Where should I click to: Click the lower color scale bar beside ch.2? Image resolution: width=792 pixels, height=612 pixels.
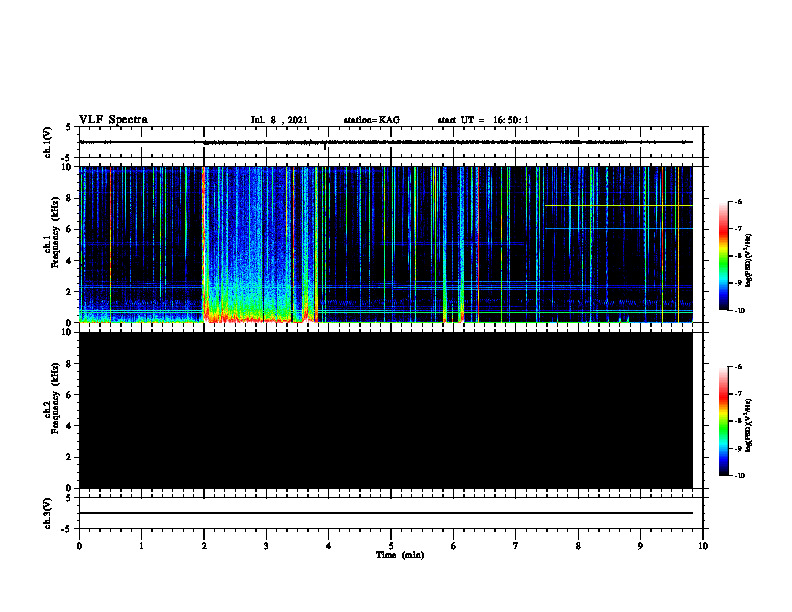[723, 421]
